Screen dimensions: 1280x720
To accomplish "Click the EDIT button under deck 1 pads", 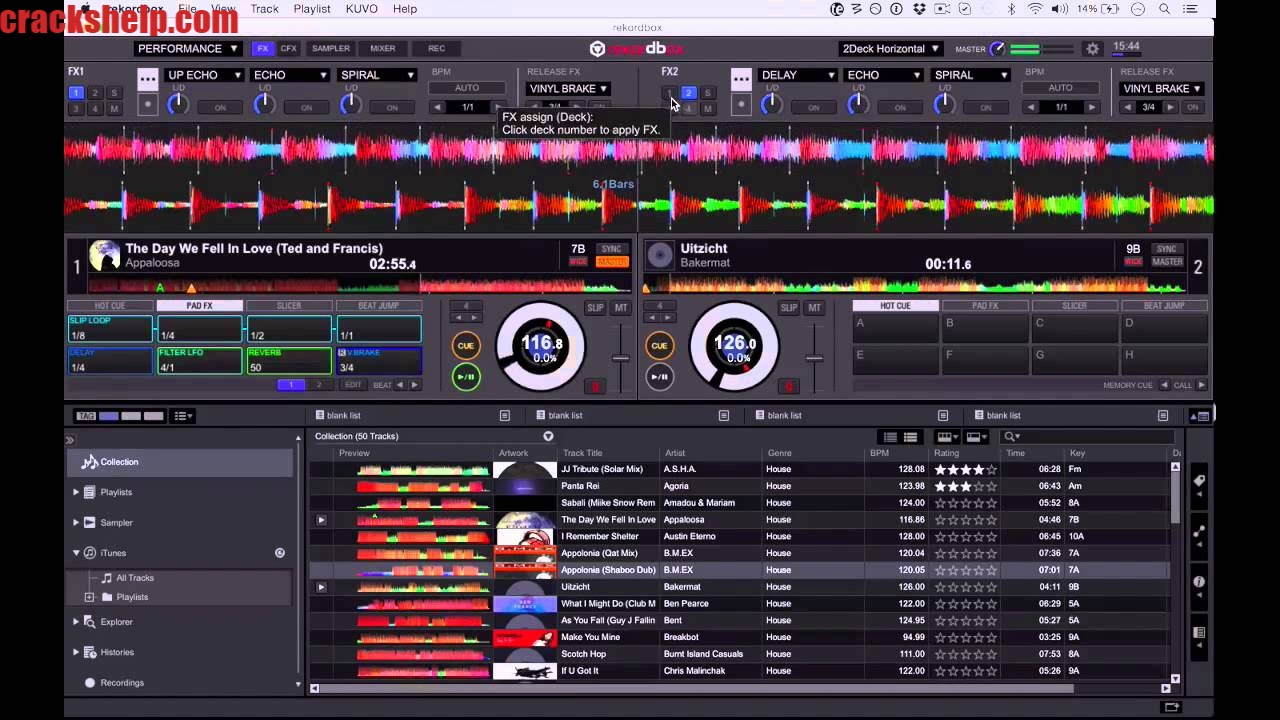I will (353, 385).
